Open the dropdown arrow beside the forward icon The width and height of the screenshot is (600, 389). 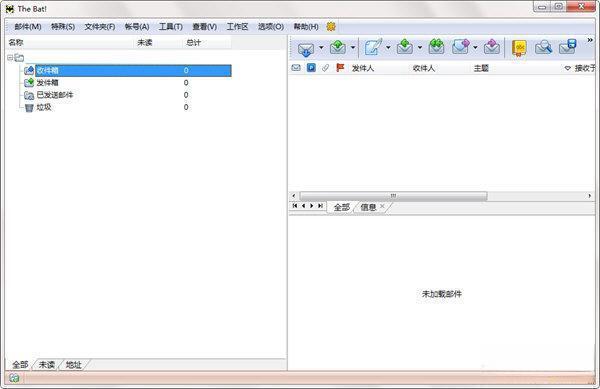475,48
